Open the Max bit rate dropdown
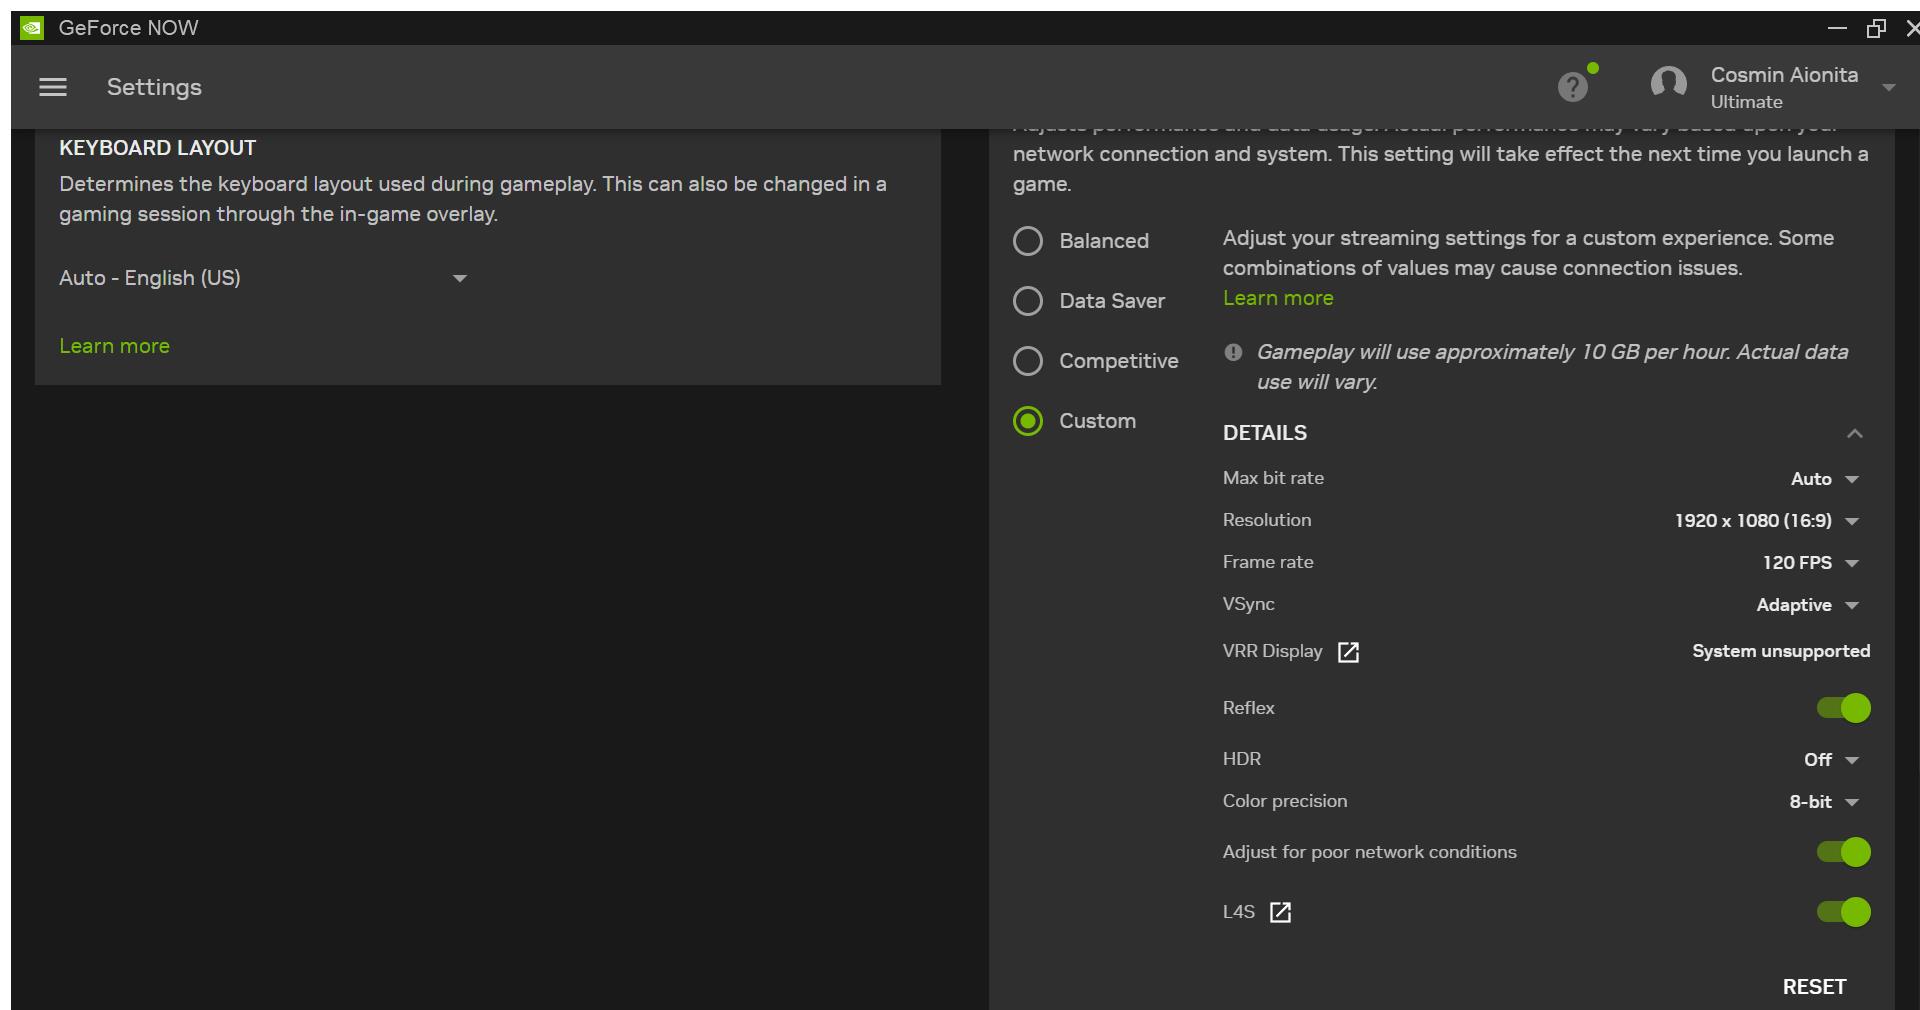The image size is (1920, 1010). coord(1825,479)
